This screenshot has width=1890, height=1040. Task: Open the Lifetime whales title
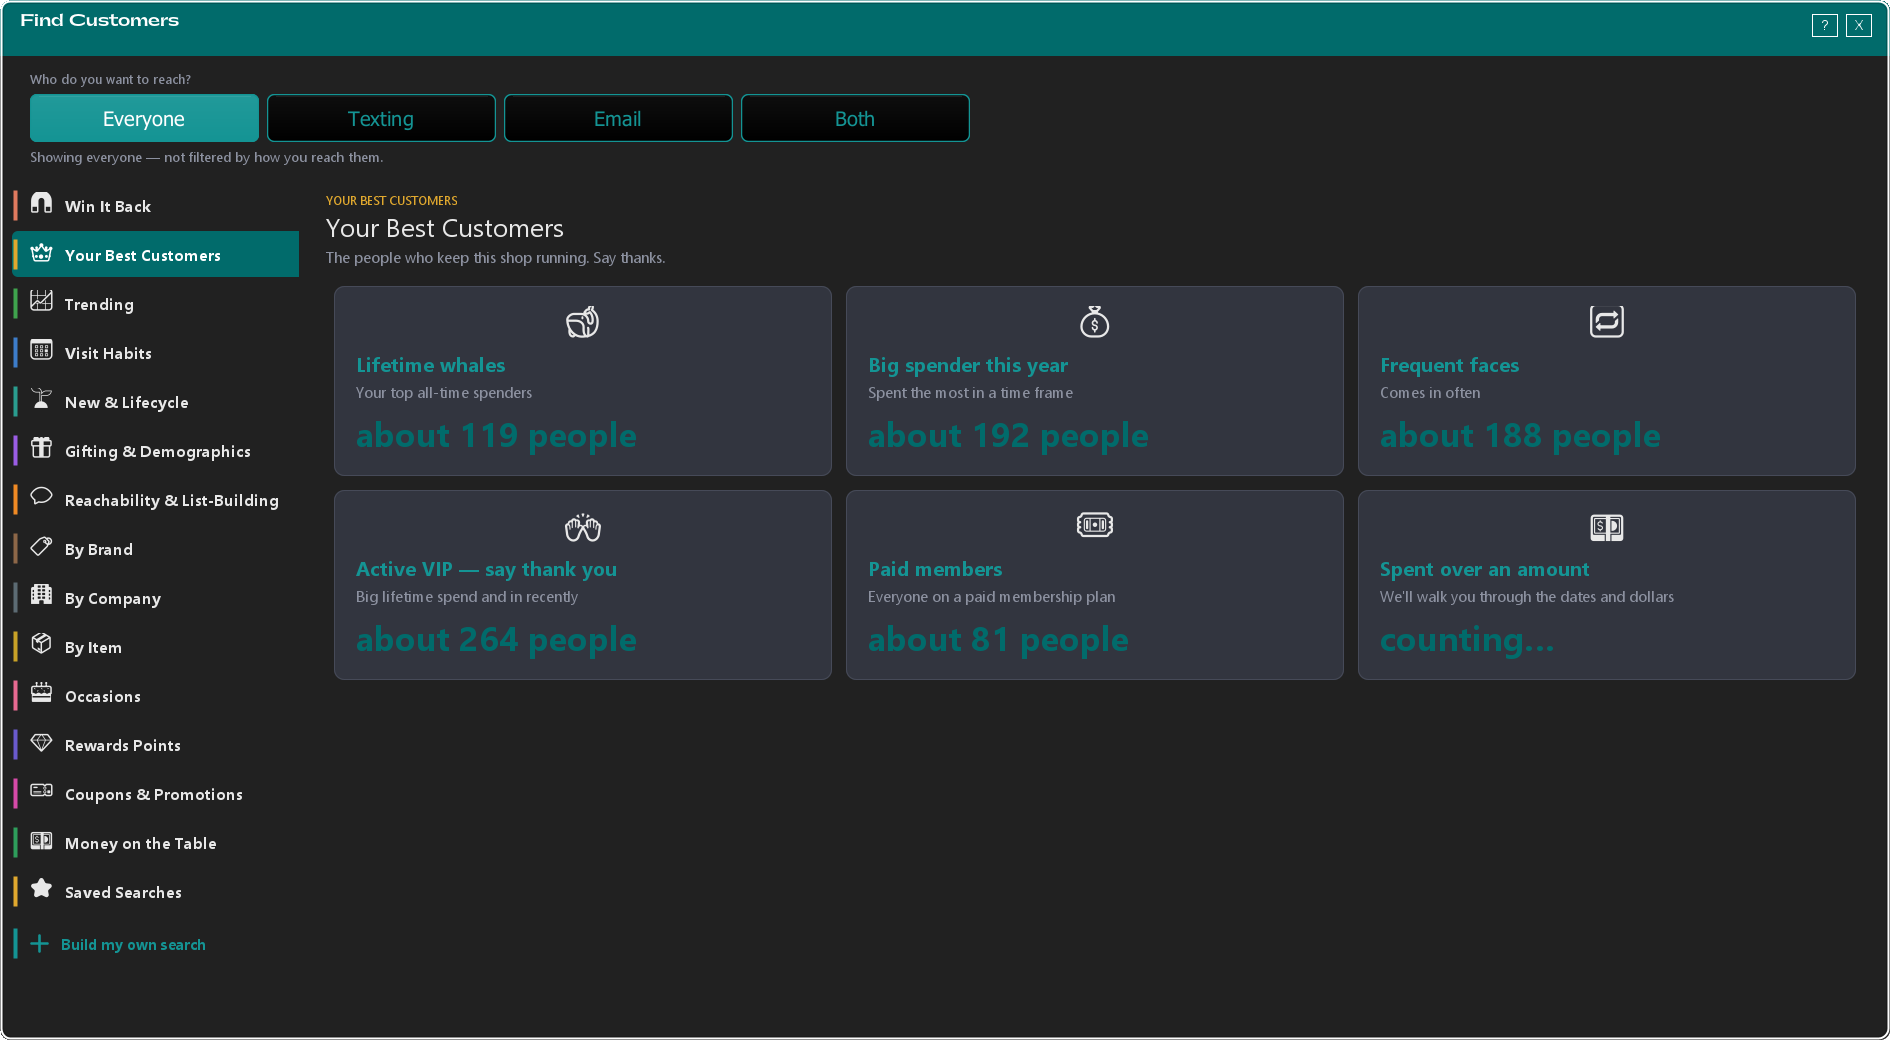click(430, 365)
